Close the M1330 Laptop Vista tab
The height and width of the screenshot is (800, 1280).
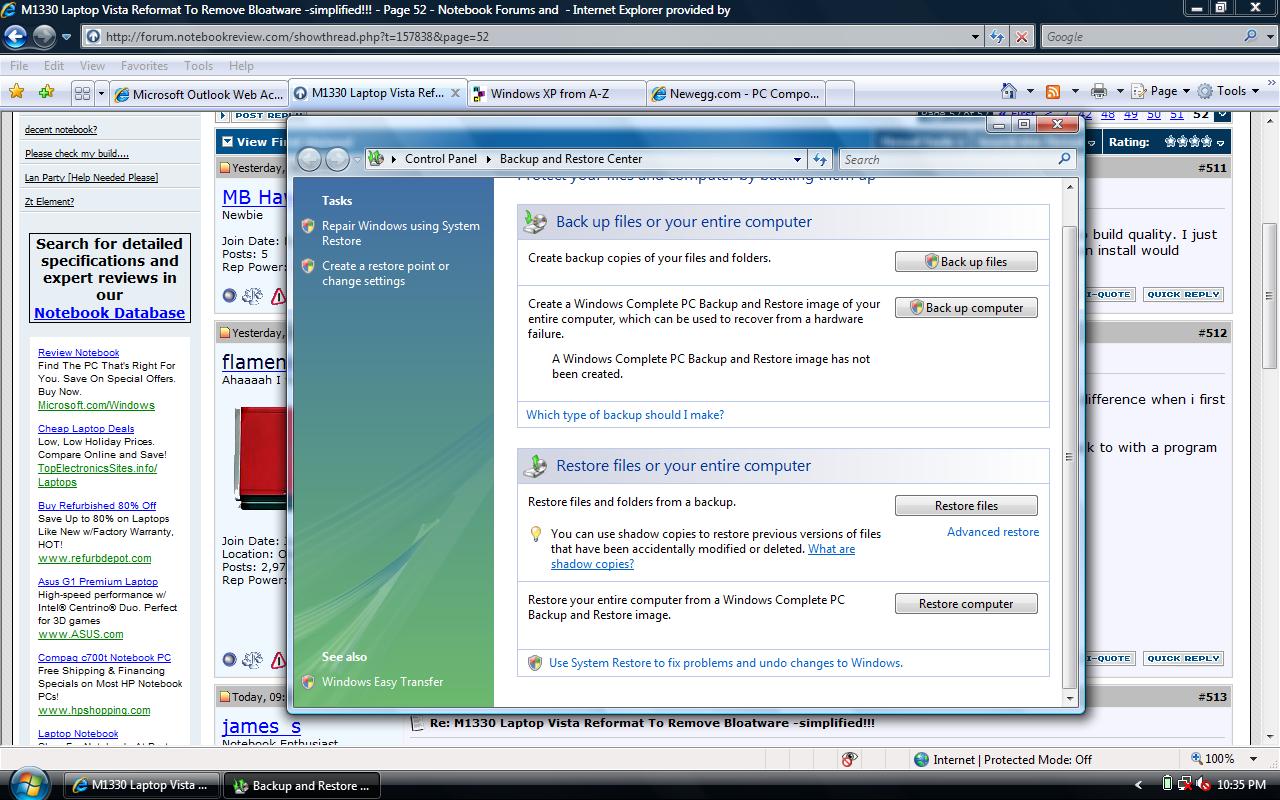[x=455, y=93]
